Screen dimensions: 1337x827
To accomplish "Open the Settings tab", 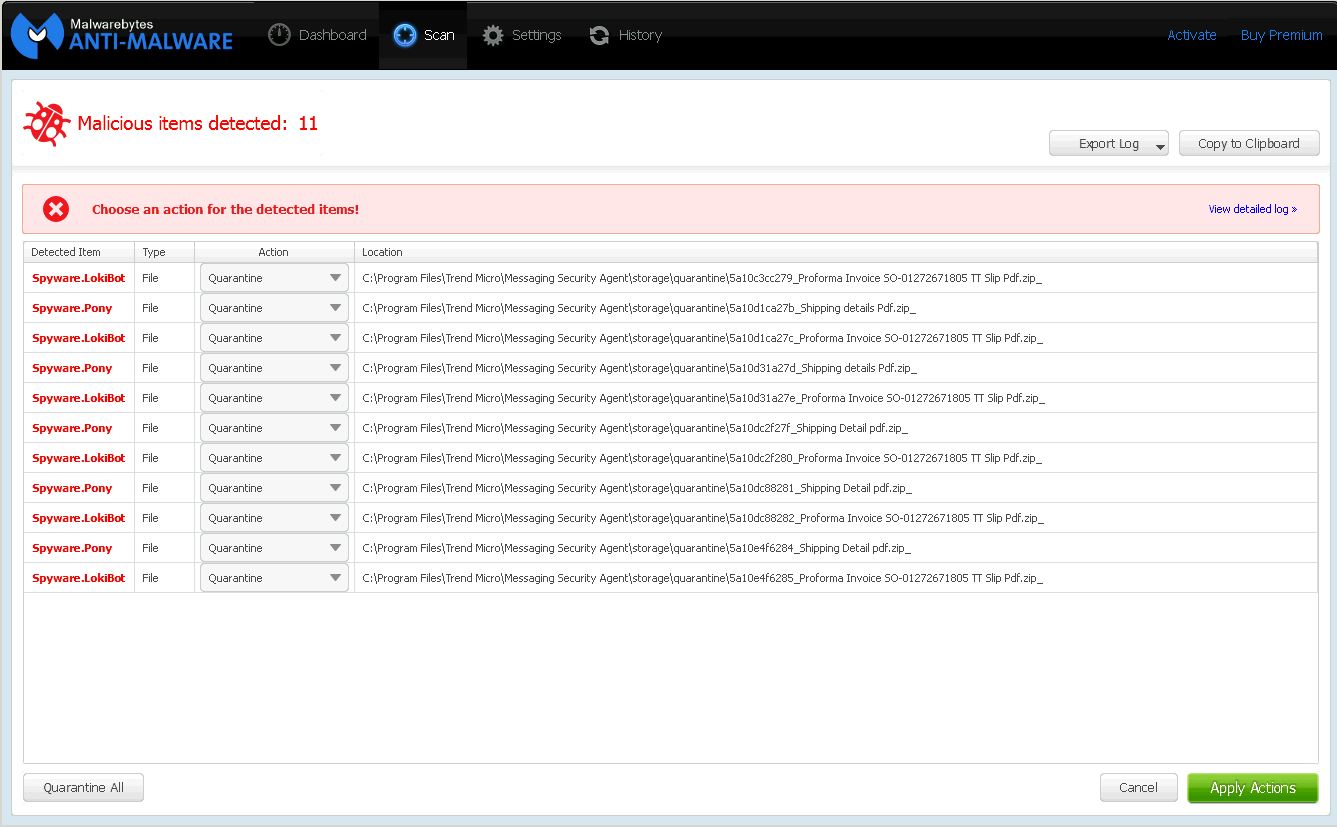I will click(x=521, y=35).
